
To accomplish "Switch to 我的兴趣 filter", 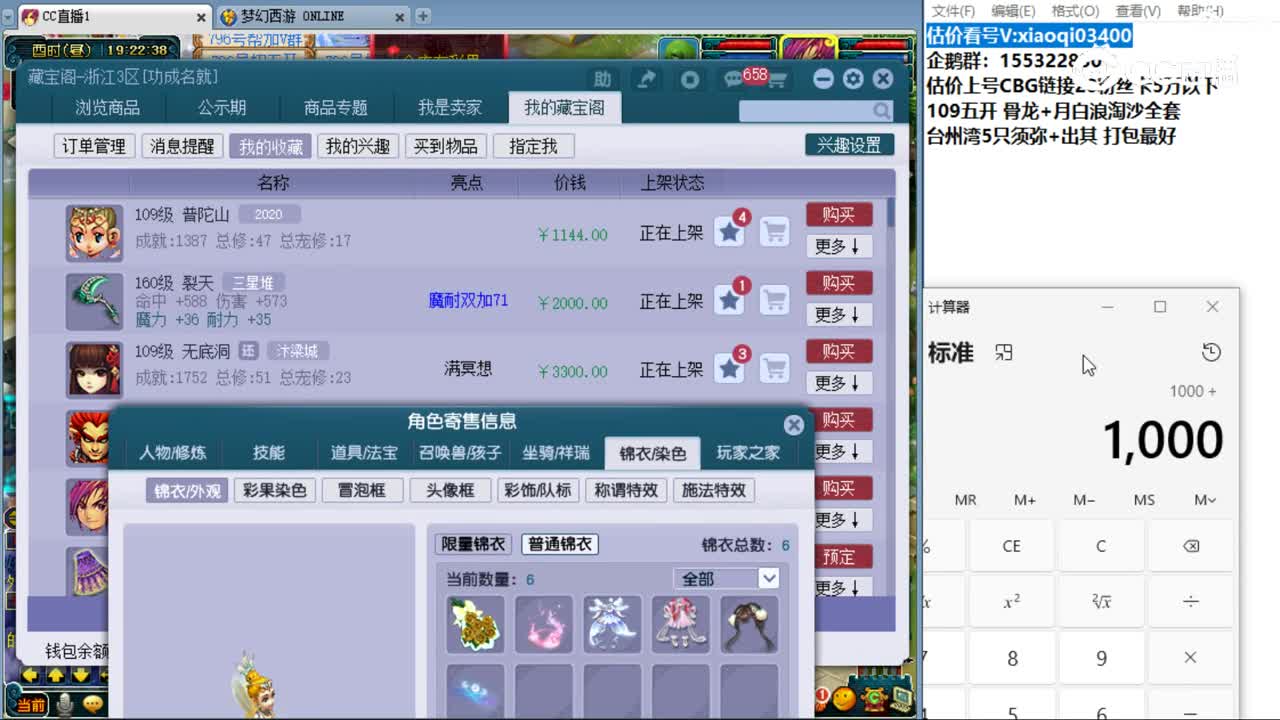I will tap(358, 146).
